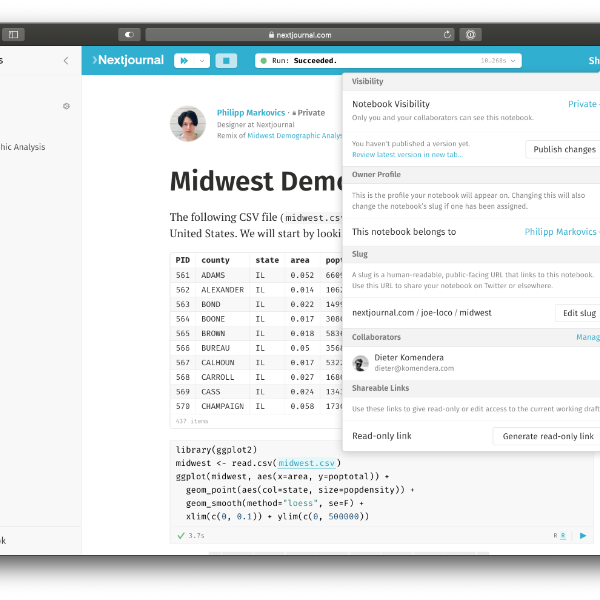The image size is (600, 600).
Task: Stop execution with the square stop button
Action: pyautogui.click(x=226, y=60)
